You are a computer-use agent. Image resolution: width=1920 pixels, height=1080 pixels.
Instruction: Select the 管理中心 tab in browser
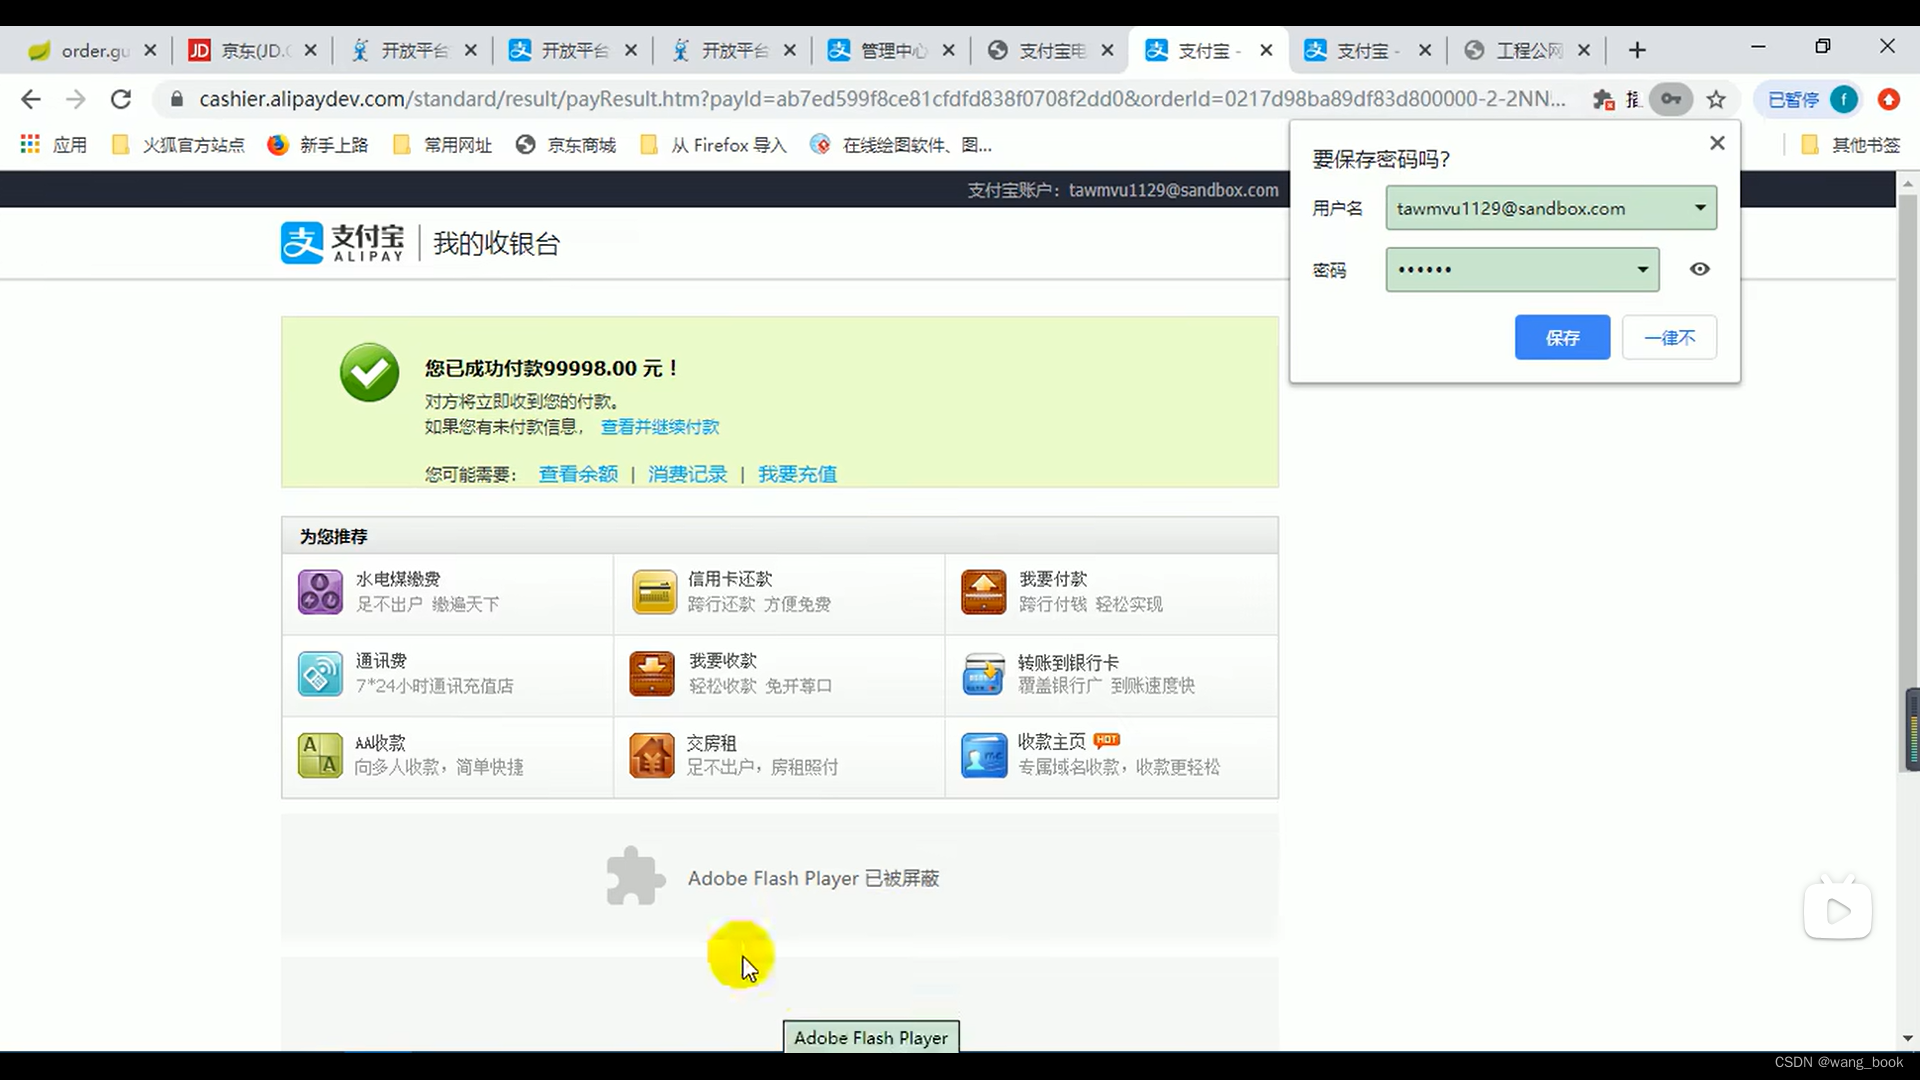click(x=886, y=50)
